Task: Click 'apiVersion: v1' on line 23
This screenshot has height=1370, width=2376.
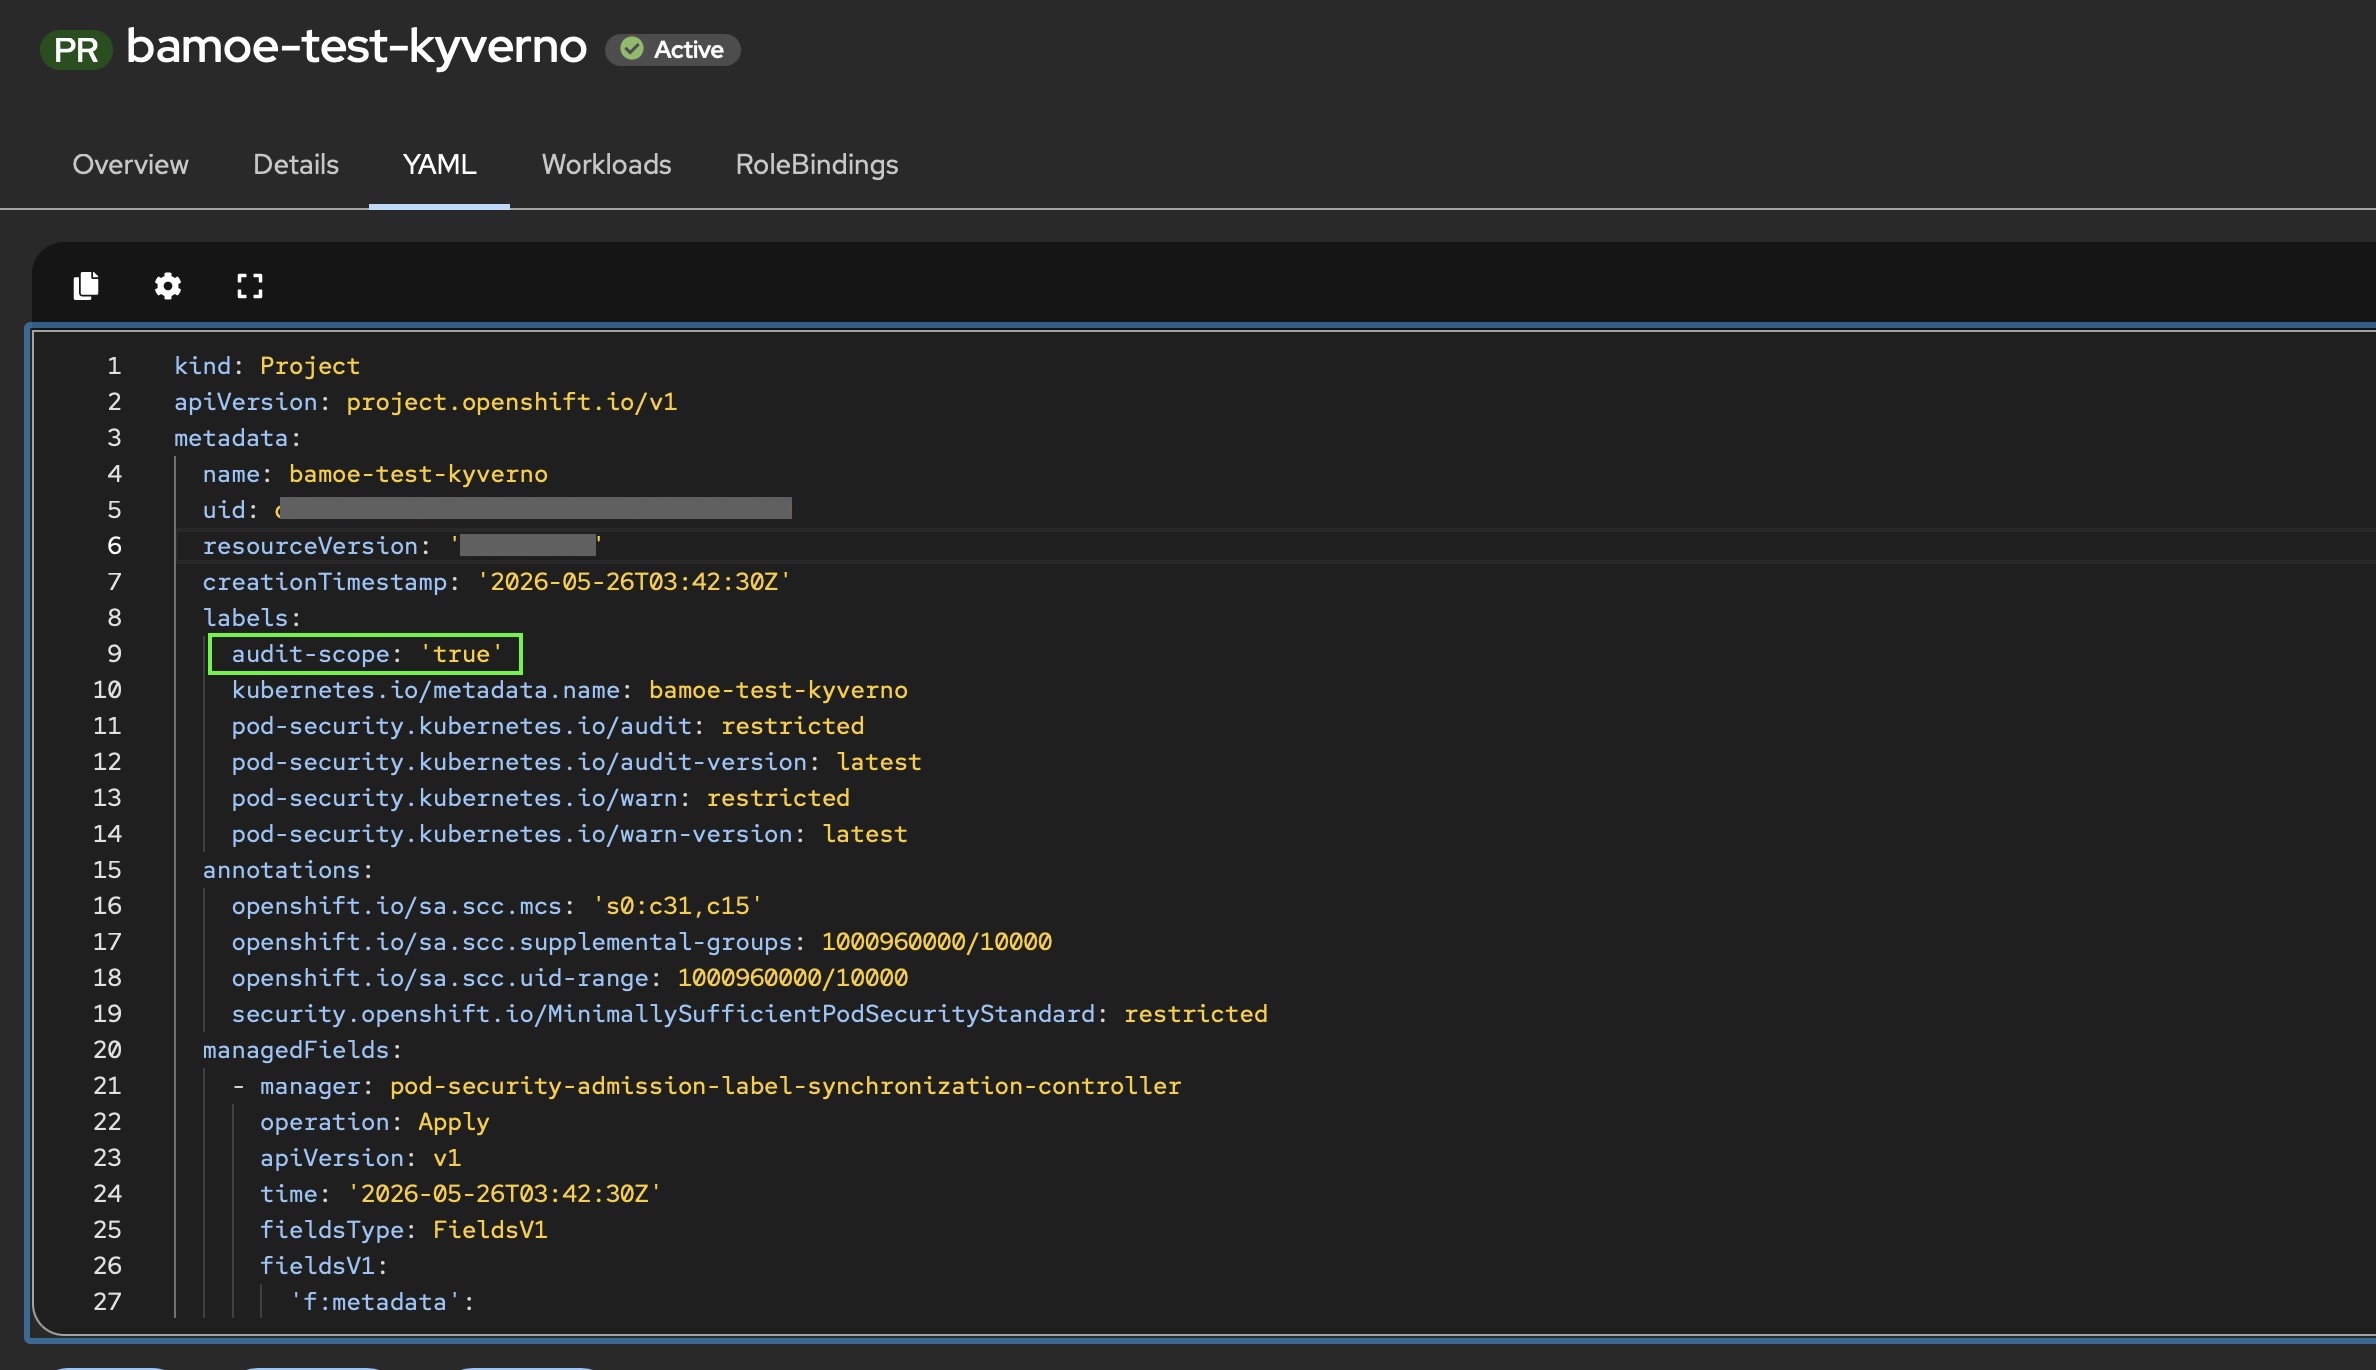Action: point(361,1158)
